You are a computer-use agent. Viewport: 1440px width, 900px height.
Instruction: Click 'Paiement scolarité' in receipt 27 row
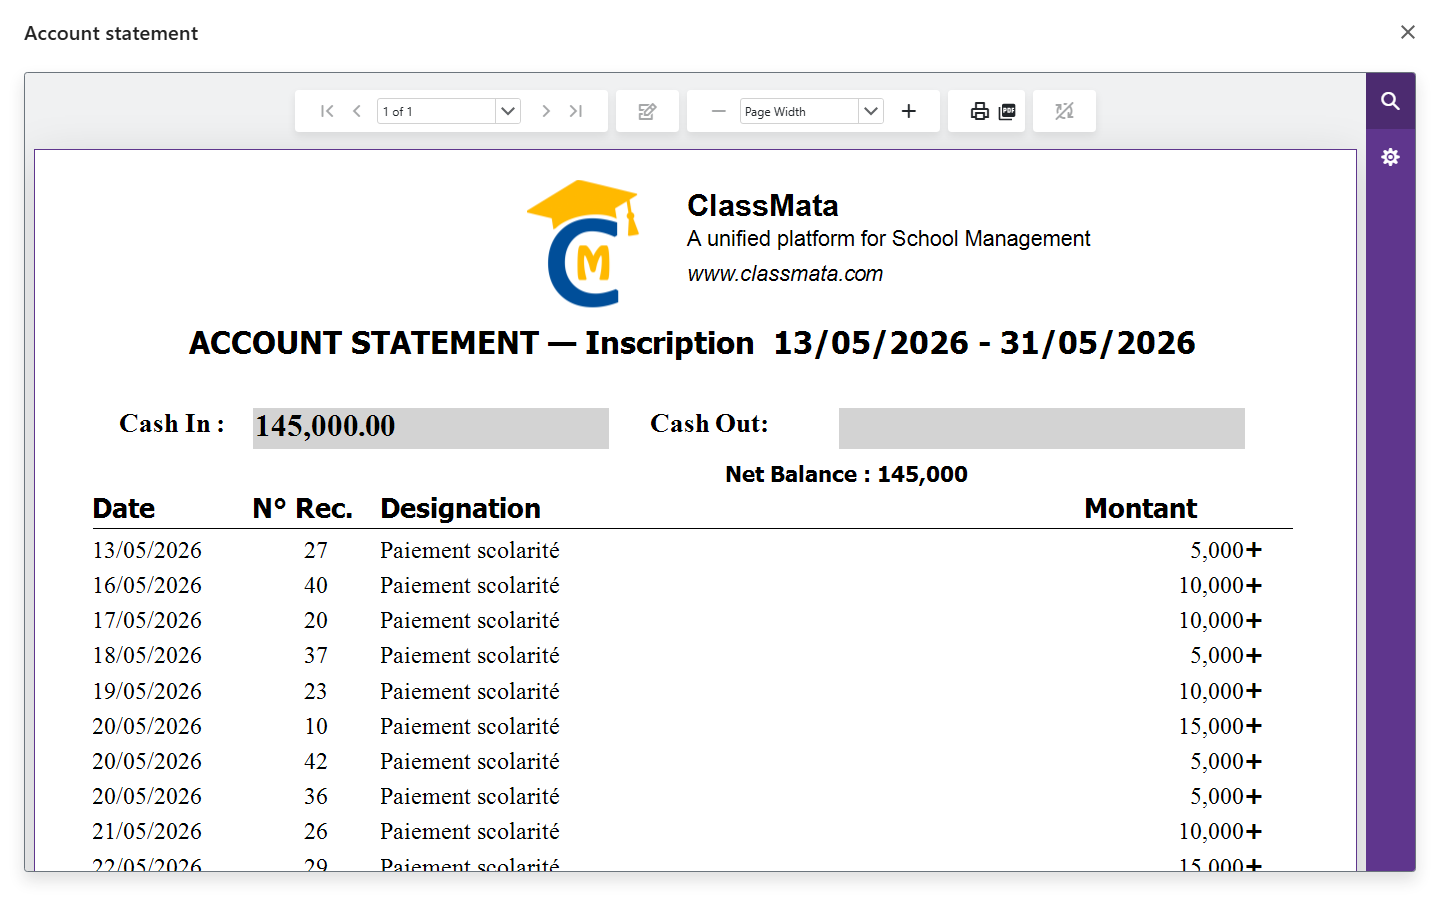470,551
